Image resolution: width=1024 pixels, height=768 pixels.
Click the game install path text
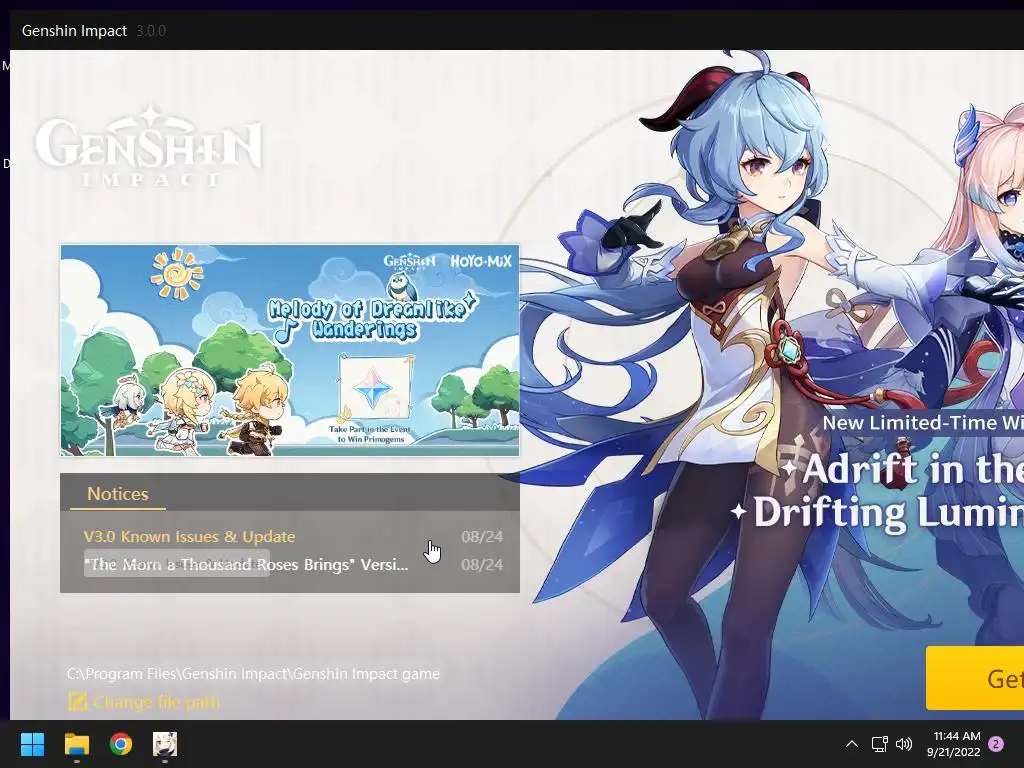point(253,674)
